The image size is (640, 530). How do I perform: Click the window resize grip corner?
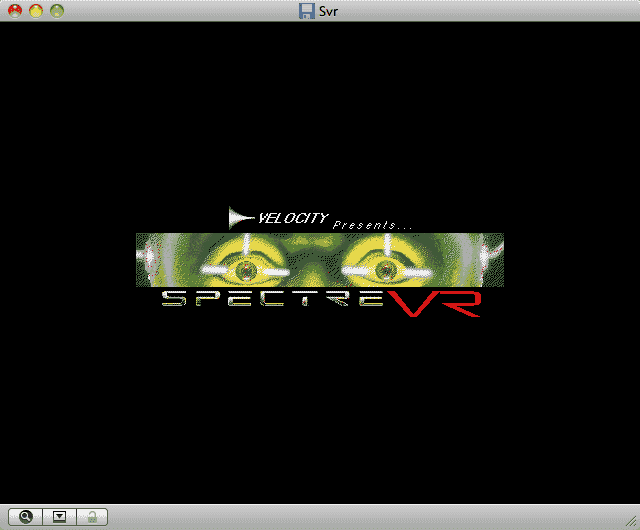point(631,521)
